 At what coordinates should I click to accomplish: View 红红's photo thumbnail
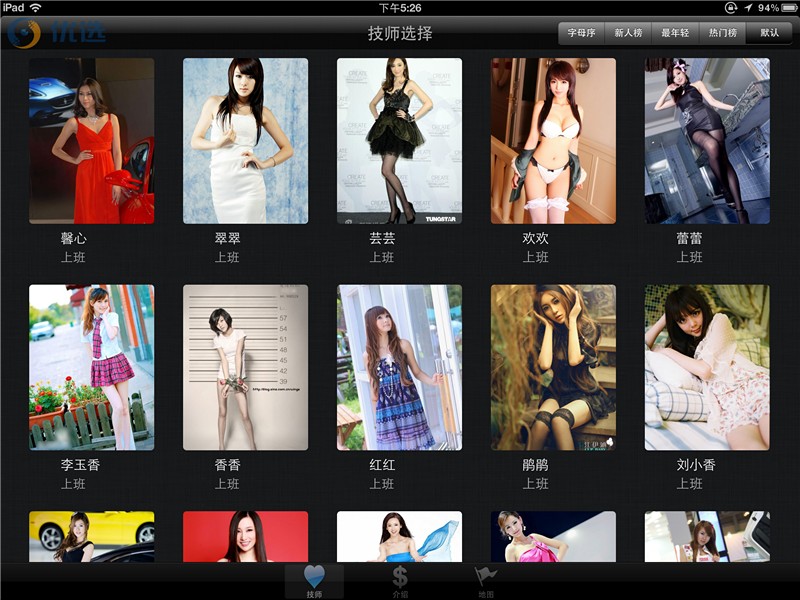[399, 367]
